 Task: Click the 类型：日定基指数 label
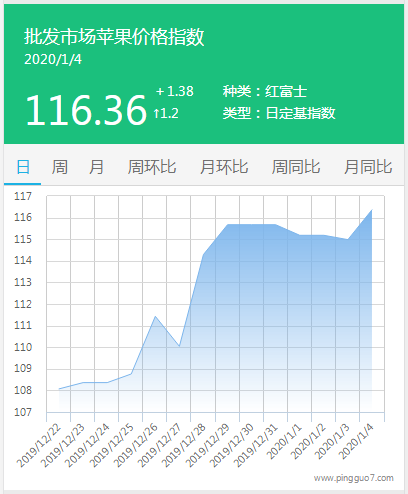point(279,113)
